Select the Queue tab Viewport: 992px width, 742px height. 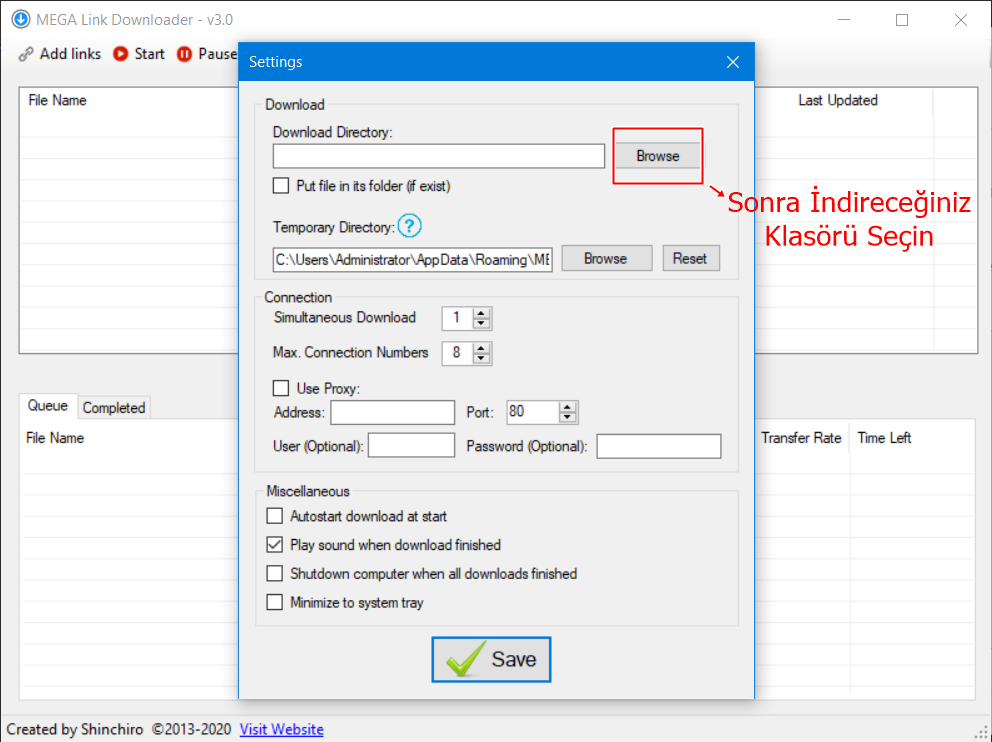(48, 406)
